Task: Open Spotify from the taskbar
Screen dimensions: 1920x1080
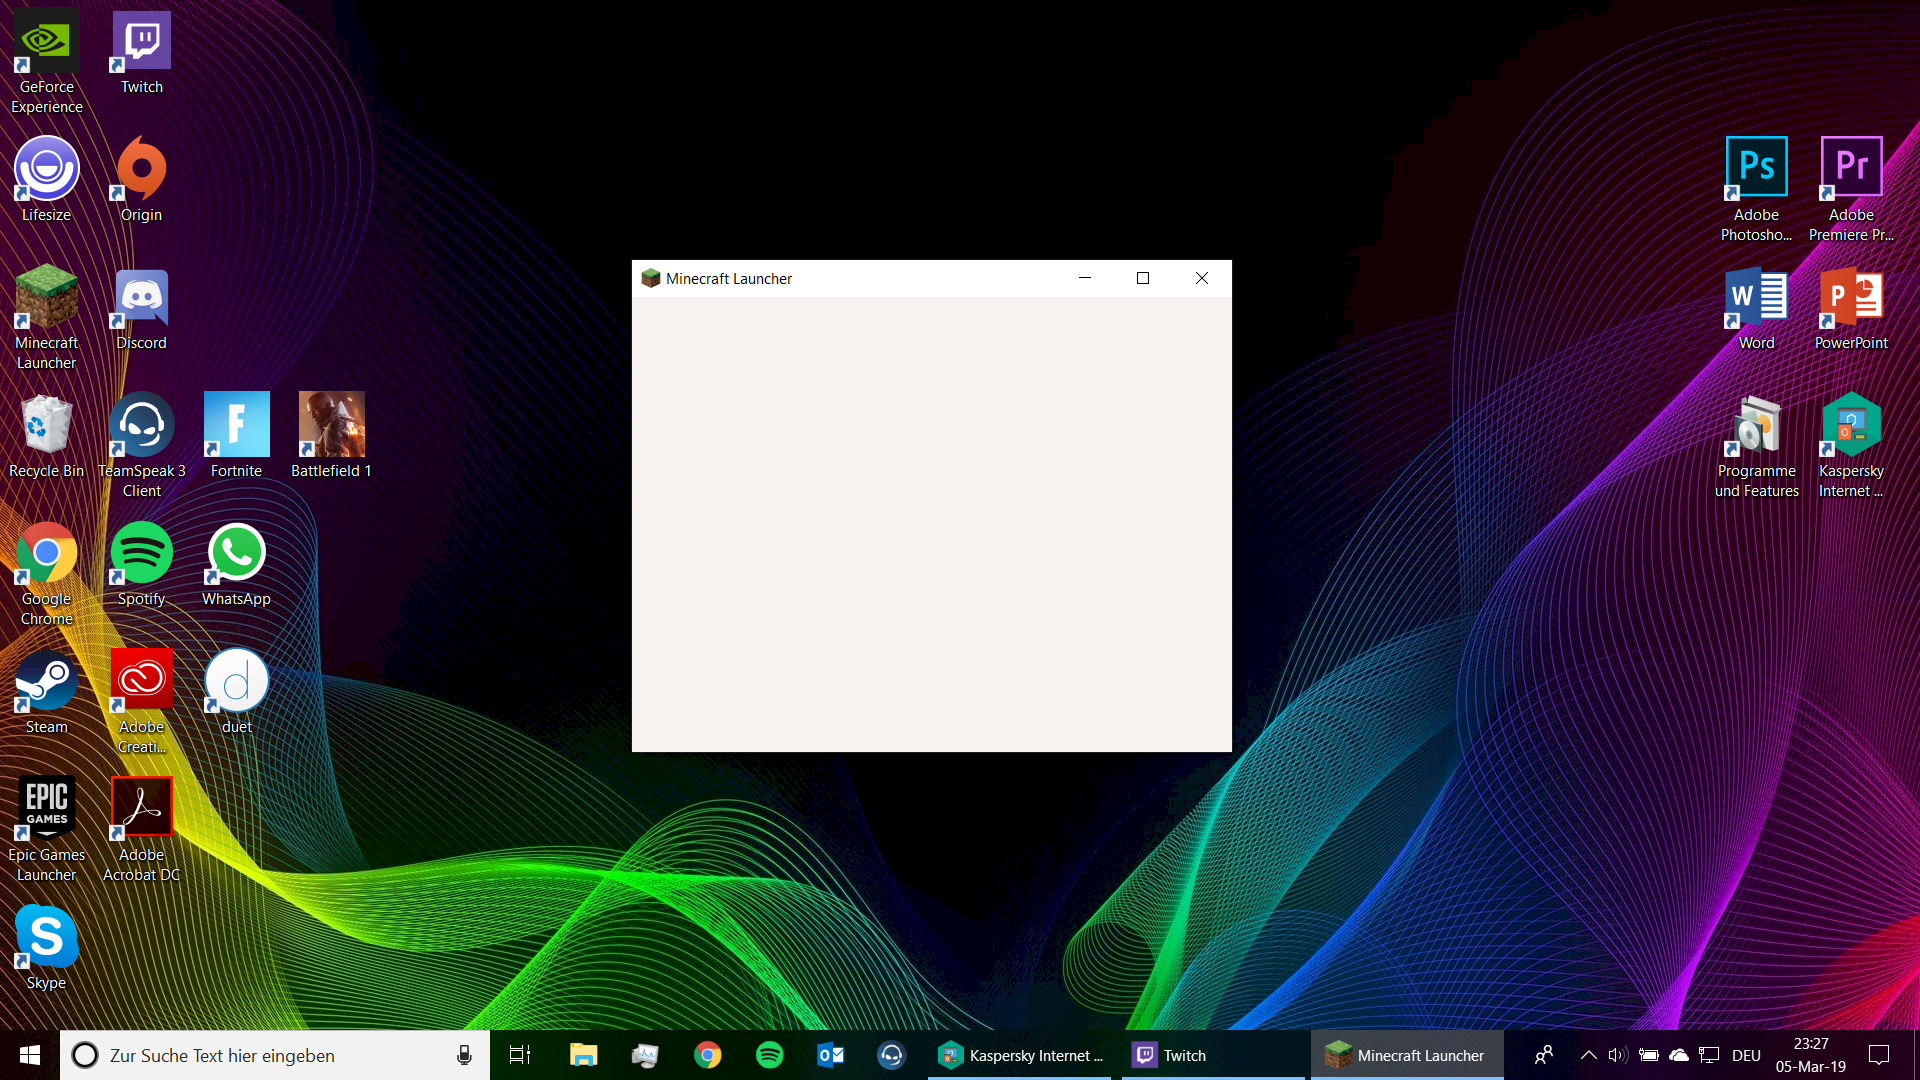Action: pos(769,1055)
